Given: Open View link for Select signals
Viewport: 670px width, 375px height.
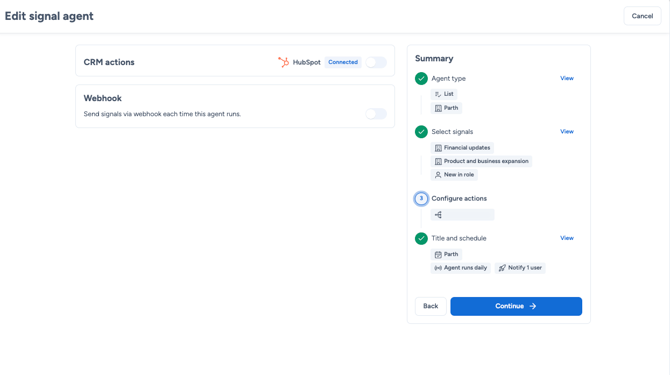Looking at the screenshot, I should click(x=567, y=132).
